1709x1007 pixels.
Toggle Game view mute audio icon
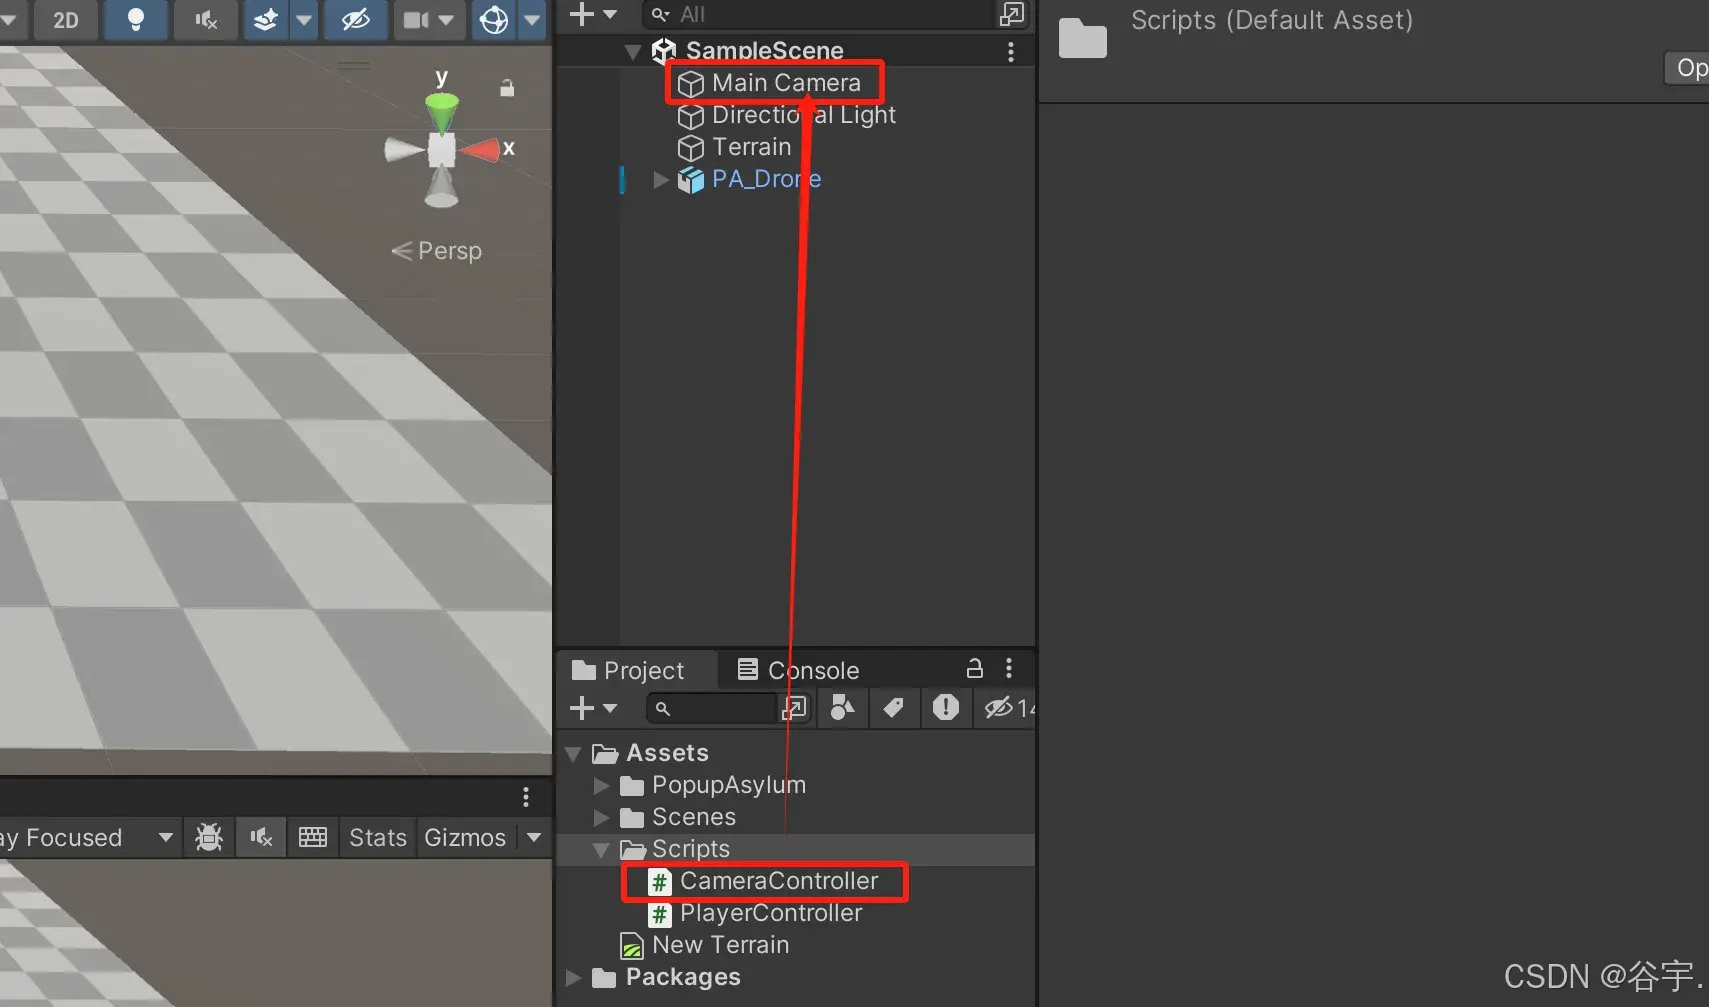[261, 837]
